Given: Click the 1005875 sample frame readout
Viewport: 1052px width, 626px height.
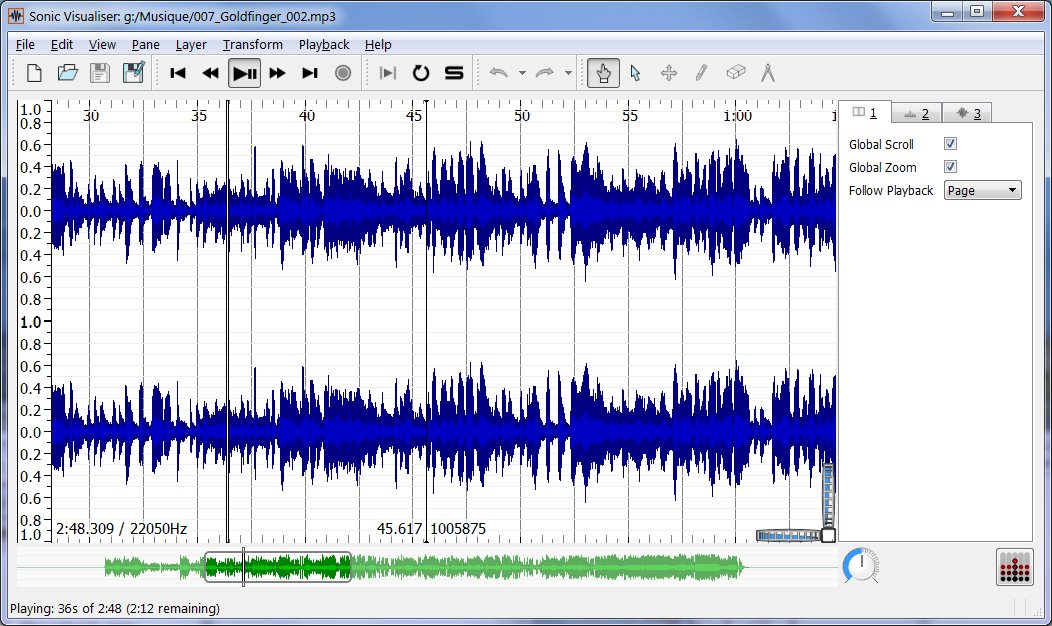Looking at the screenshot, I should click(458, 529).
